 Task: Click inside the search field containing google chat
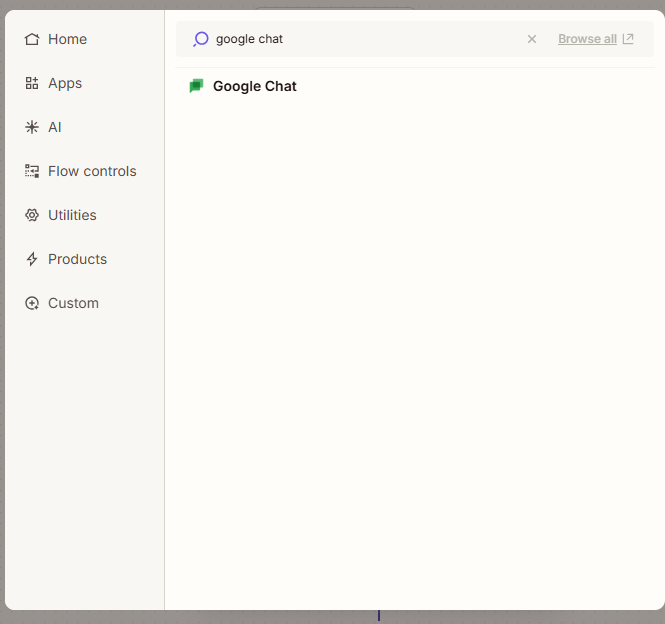pyautogui.click(x=360, y=39)
